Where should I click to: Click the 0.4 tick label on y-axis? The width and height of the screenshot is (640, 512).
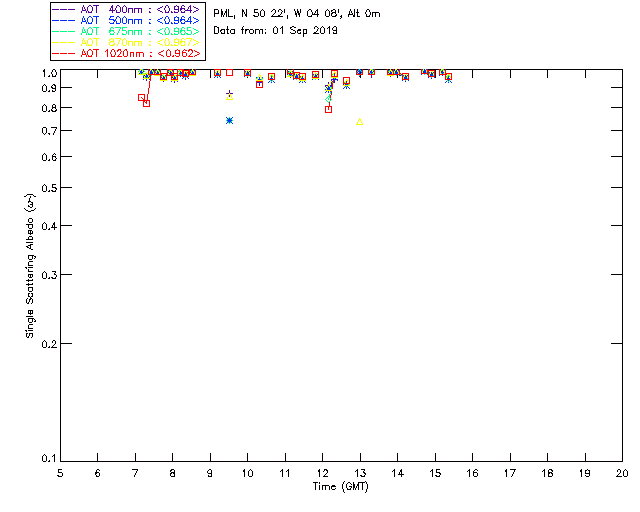(x=49, y=226)
